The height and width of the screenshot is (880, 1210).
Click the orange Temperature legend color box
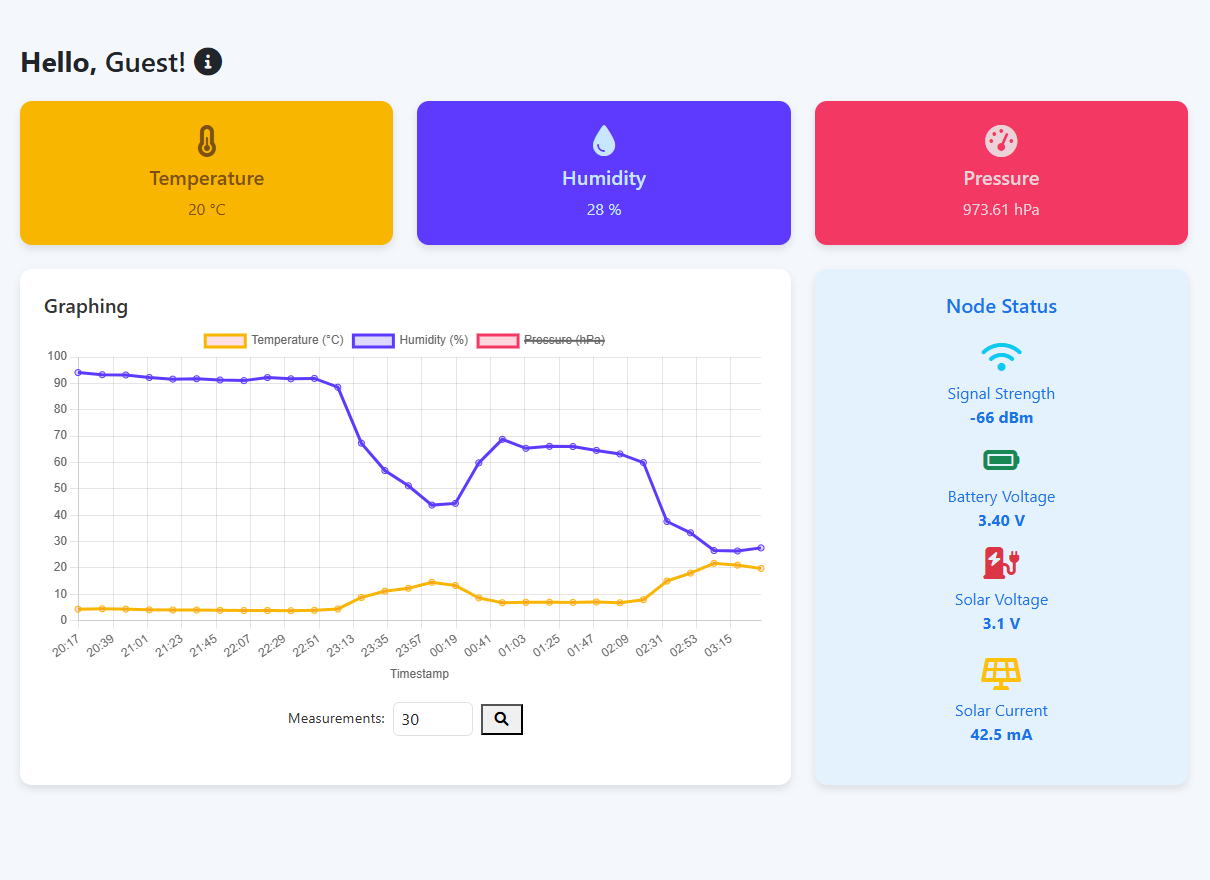[x=225, y=340]
